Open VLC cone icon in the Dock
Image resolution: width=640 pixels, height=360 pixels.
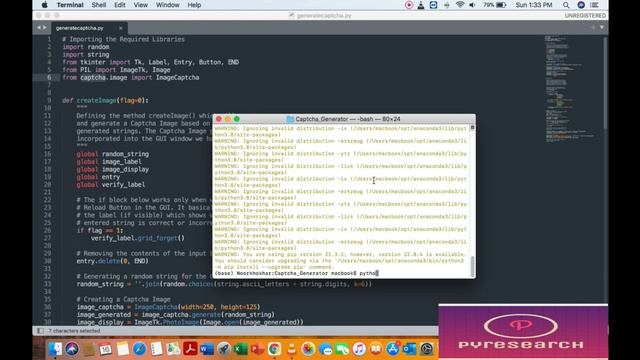(291, 349)
